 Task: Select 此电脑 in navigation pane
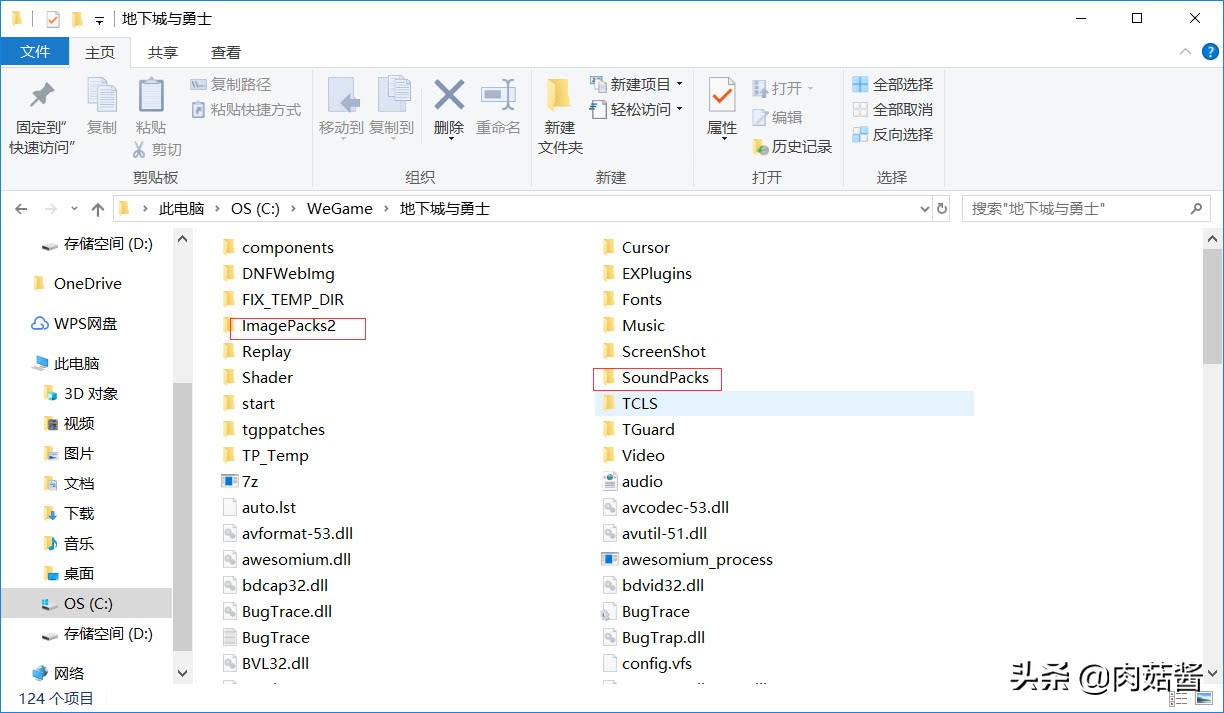[65, 363]
